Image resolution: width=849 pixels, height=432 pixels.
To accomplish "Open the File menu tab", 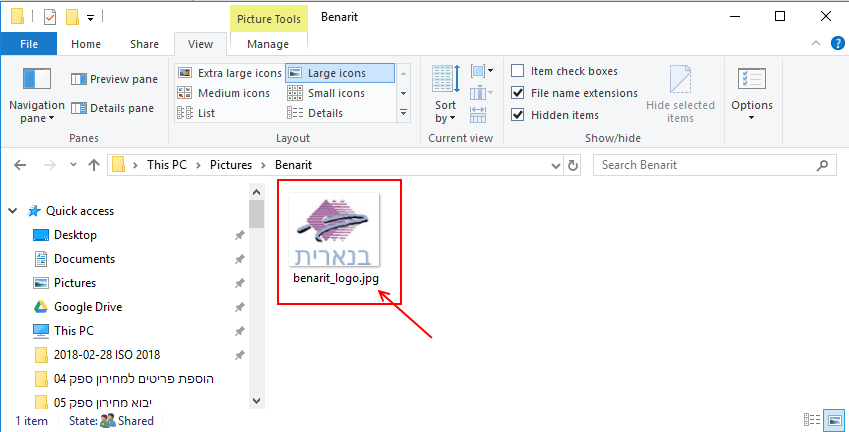I will [29, 44].
